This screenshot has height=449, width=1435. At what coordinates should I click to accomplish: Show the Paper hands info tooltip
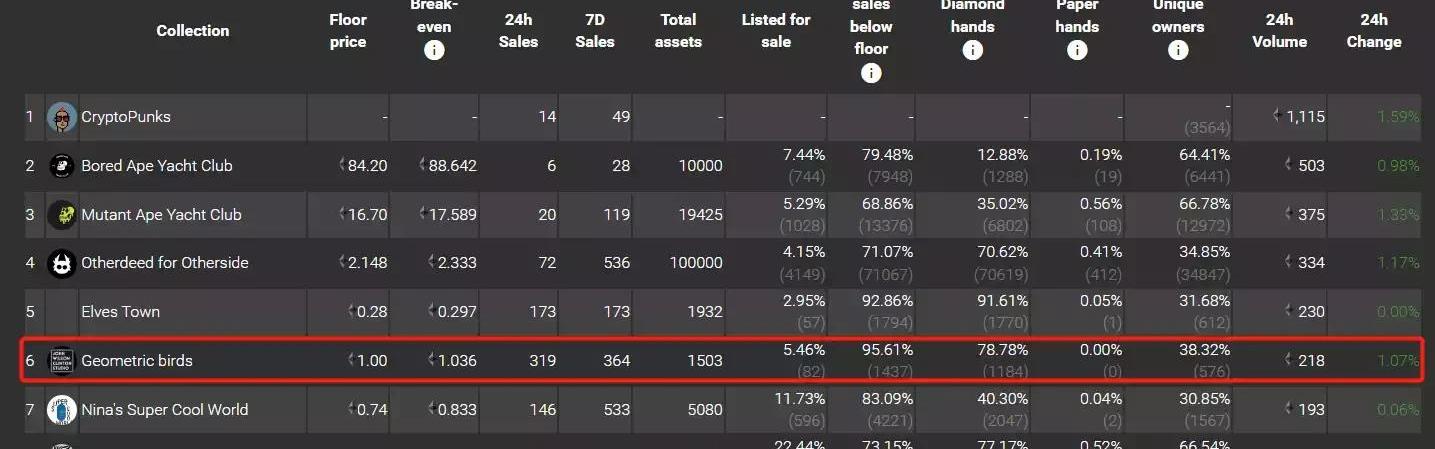[1077, 50]
